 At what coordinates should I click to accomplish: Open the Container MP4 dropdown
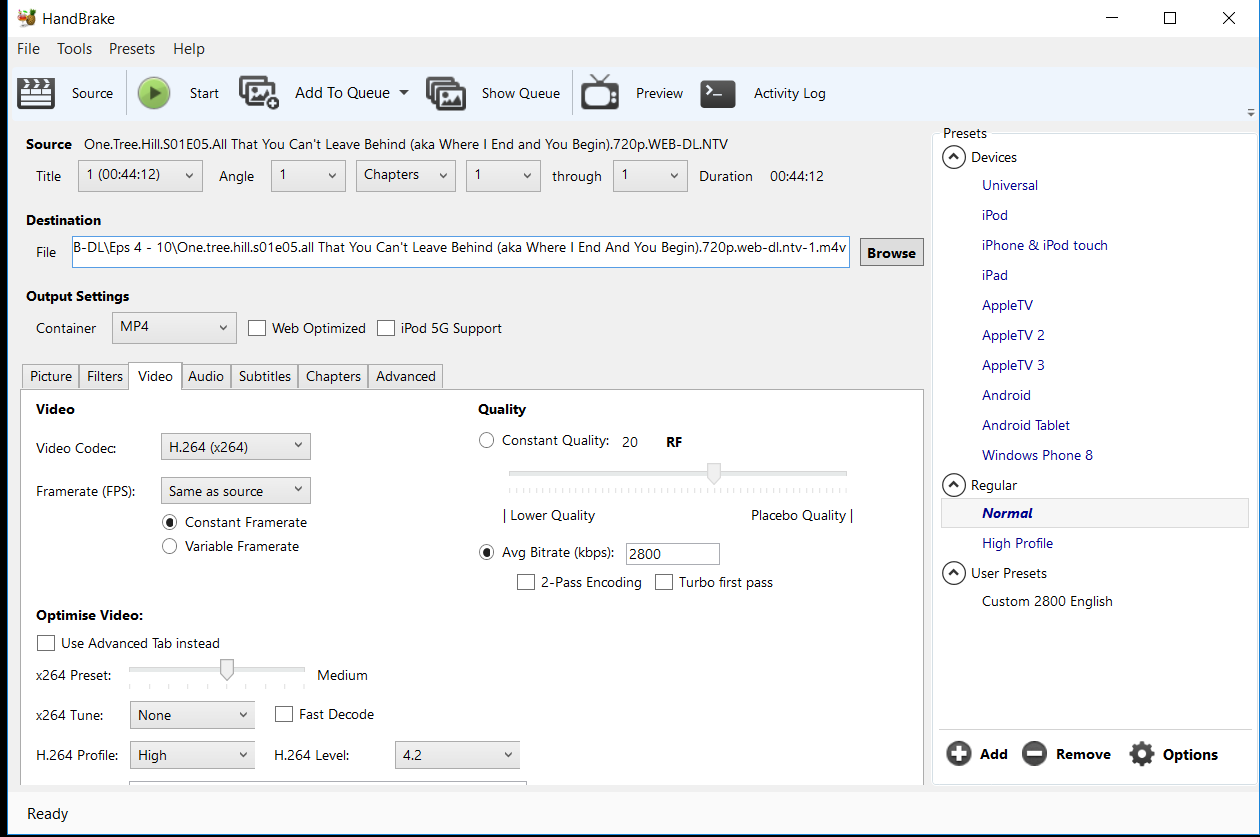pyautogui.click(x=174, y=327)
